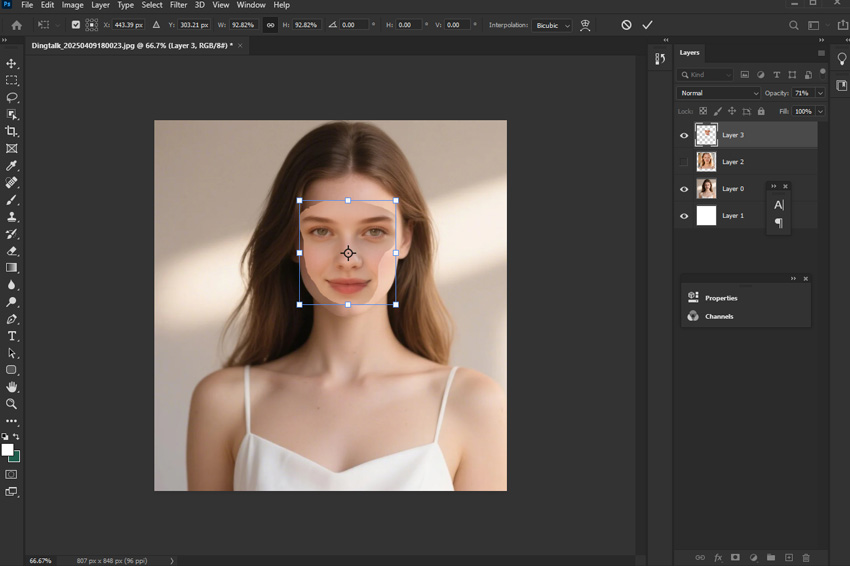Select the Dingtalk_20250409180023.jpg document tab
Screen dimensions: 850x566
tap(132, 46)
